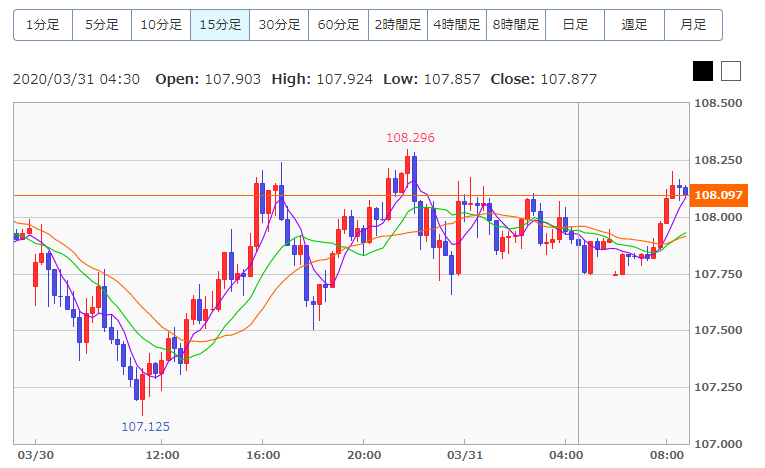Click the active 15分足 tab
The image size is (765, 468).
220,25
